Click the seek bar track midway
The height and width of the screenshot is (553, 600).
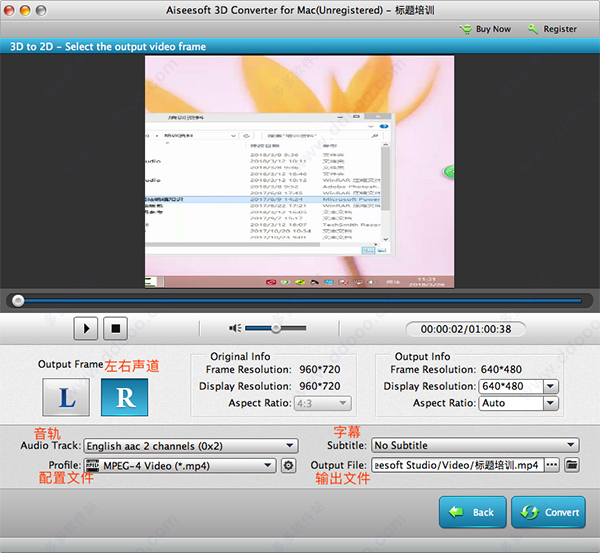300,301
